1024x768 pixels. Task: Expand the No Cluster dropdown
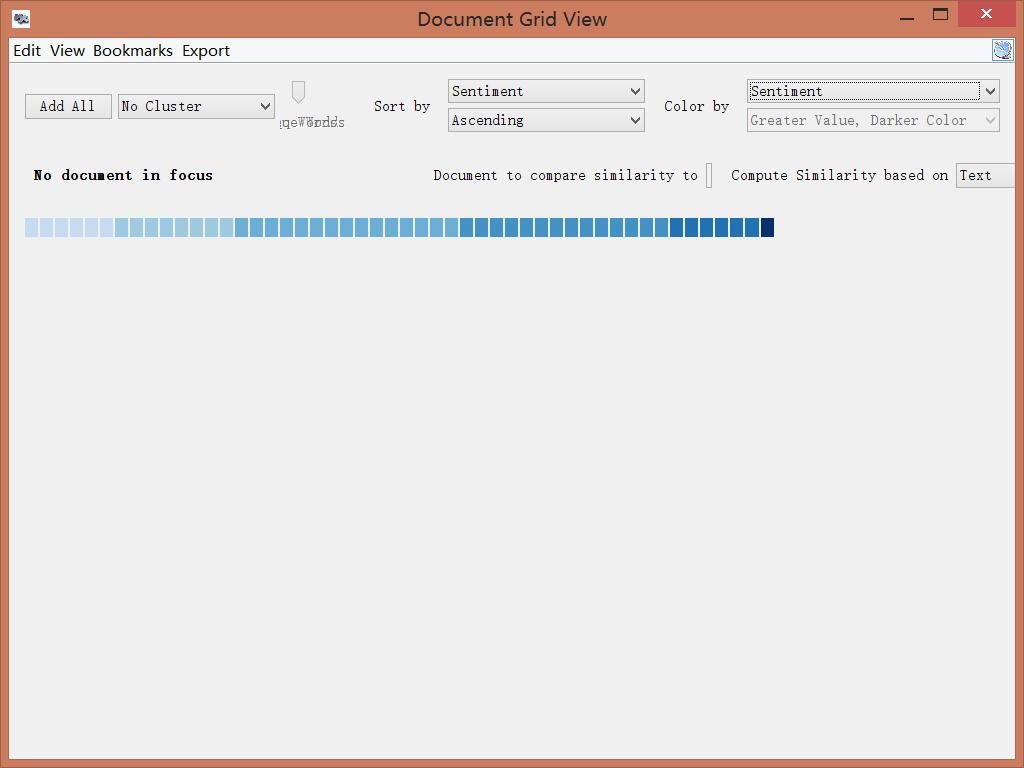196,106
